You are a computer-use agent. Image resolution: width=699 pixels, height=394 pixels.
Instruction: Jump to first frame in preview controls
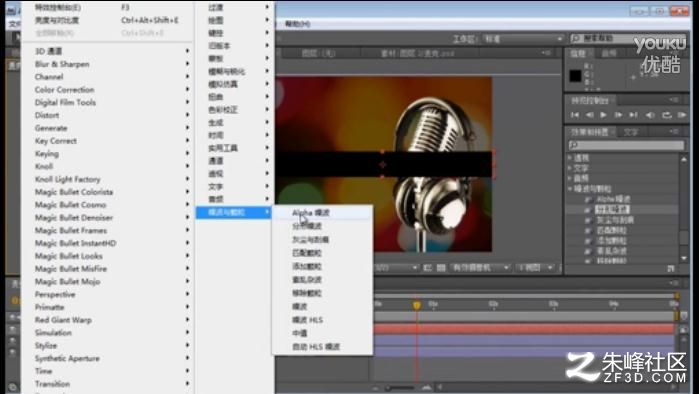[575, 115]
